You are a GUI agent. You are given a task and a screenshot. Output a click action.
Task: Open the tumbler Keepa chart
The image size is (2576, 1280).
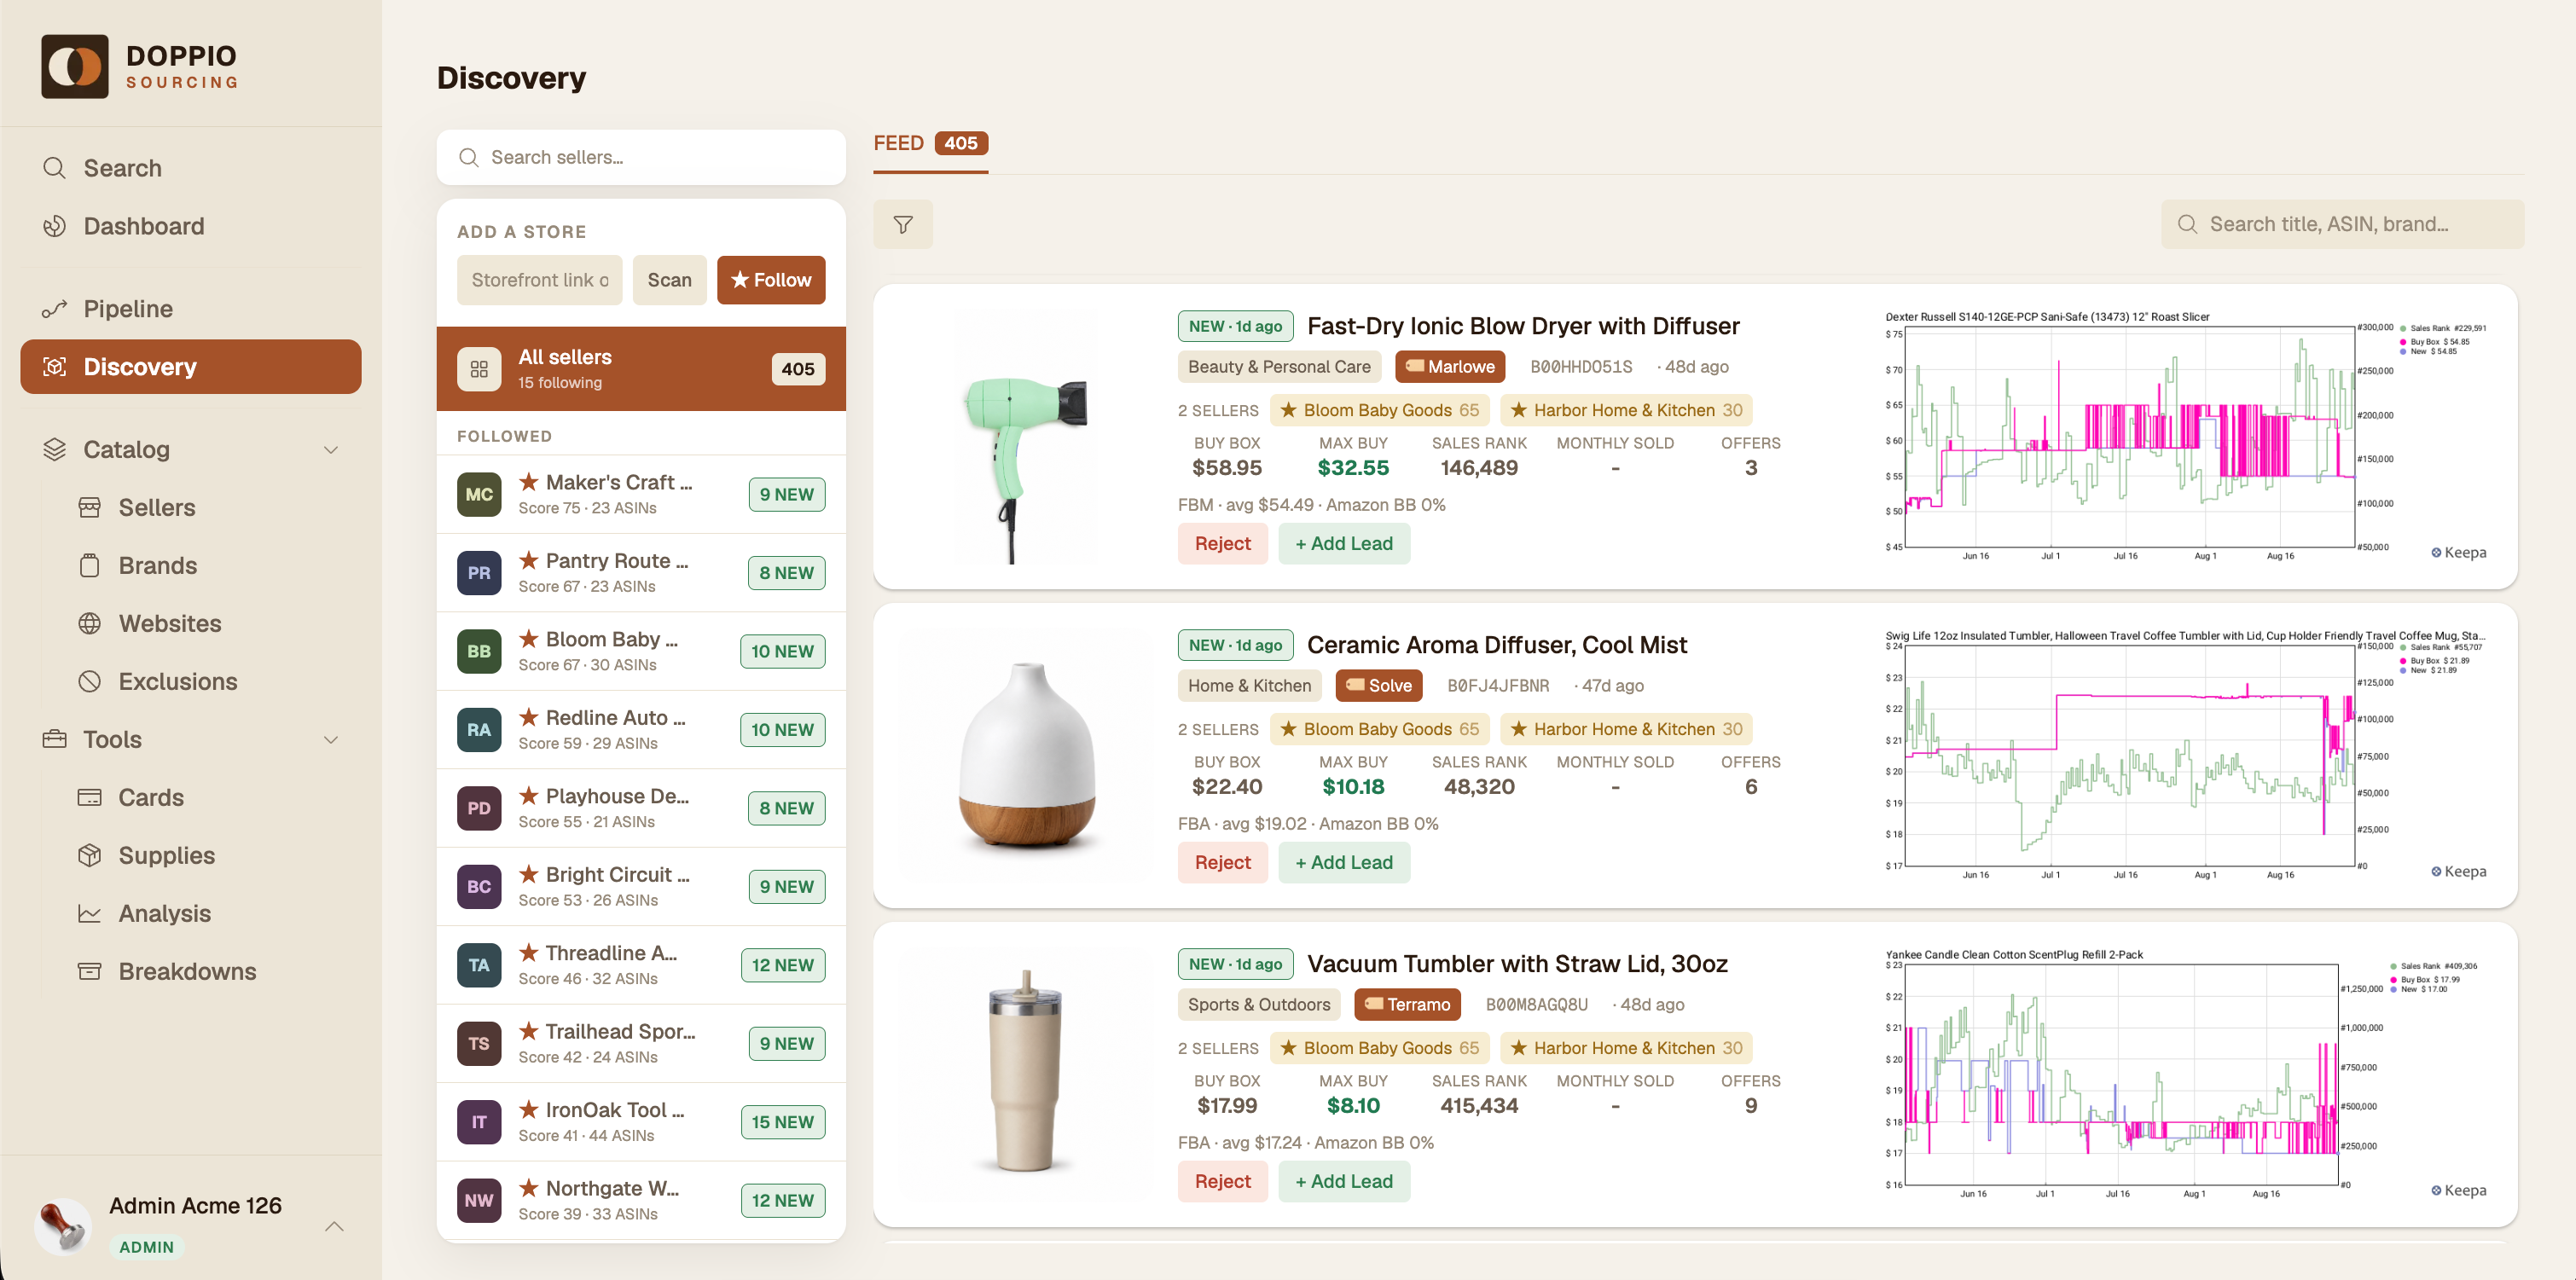coord(2185,1075)
